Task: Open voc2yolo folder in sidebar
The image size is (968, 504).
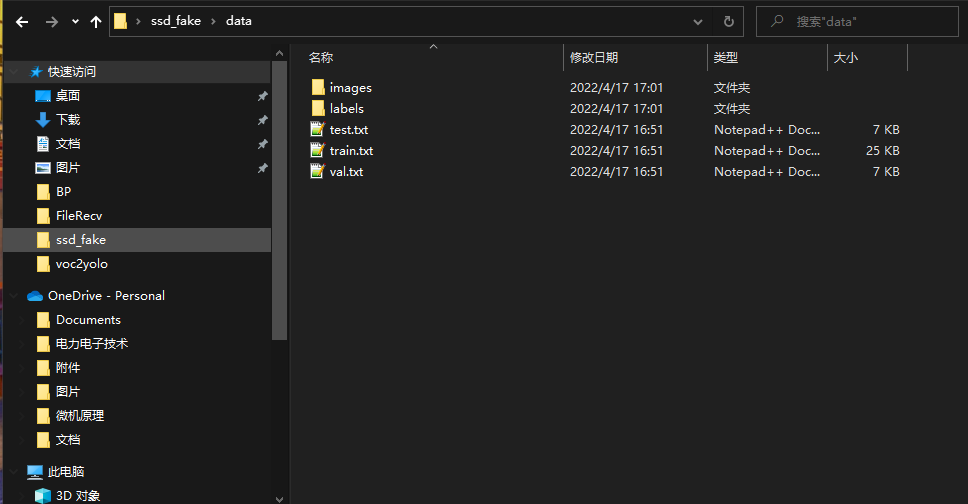Action: click(81, 264)
